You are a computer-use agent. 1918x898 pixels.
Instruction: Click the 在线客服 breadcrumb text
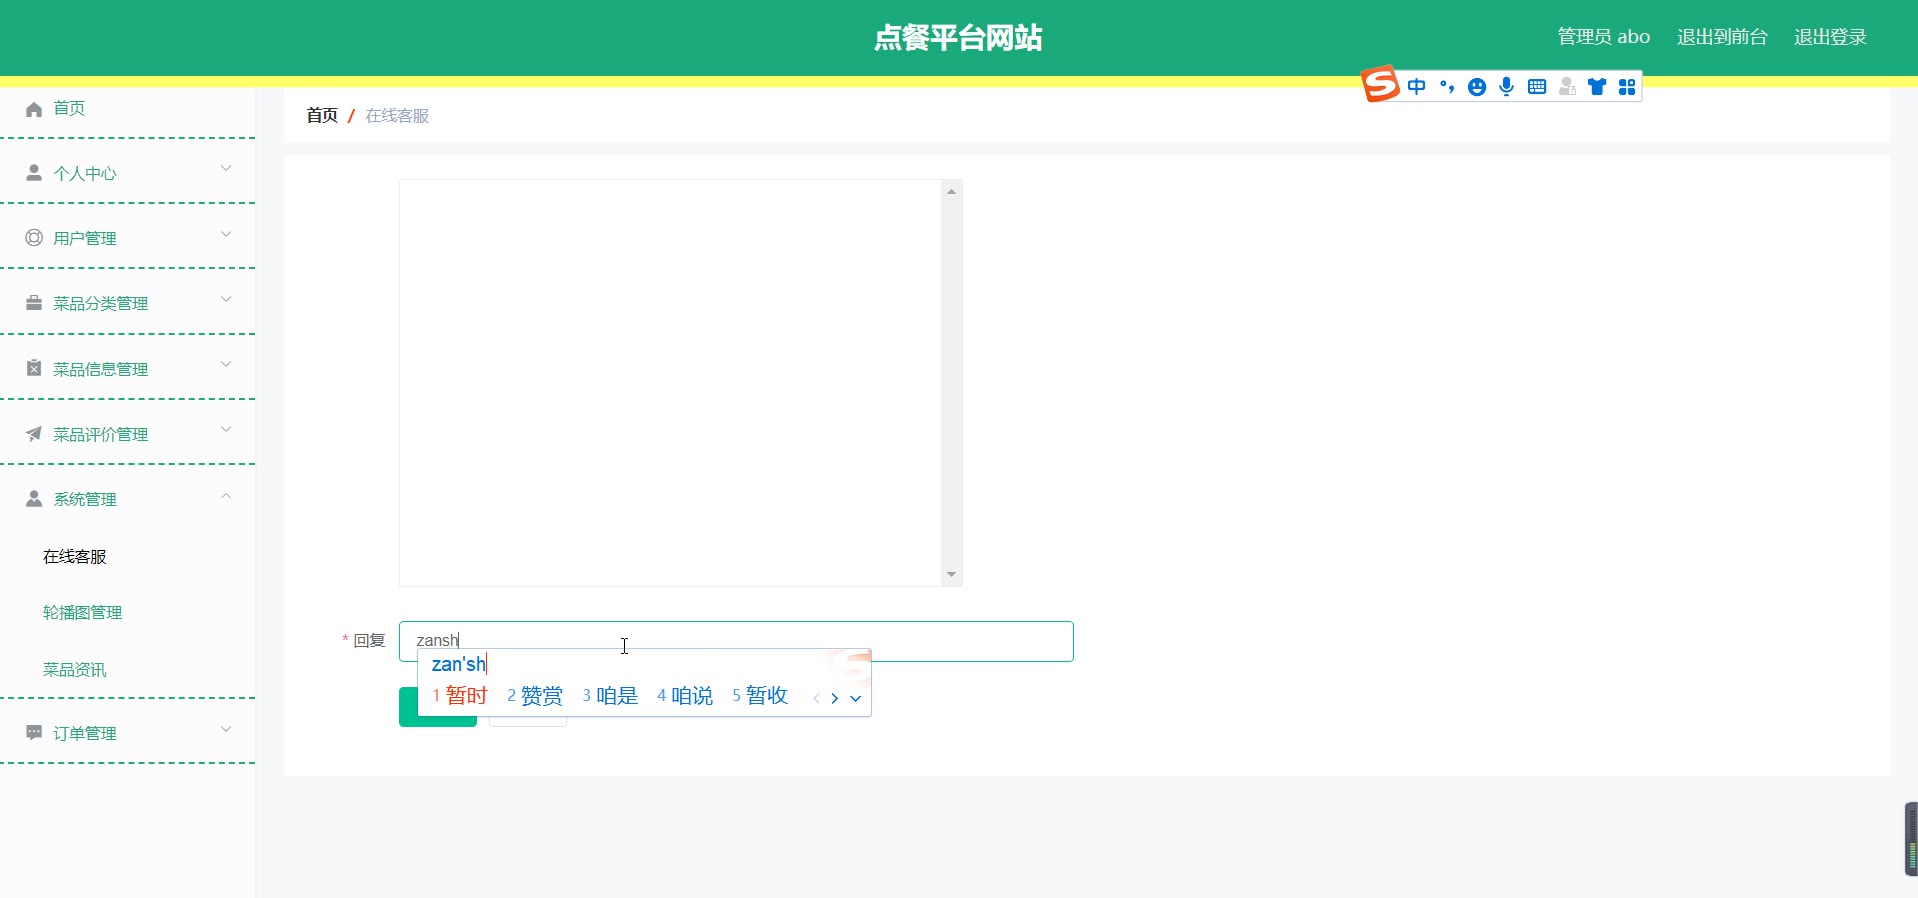point(397,115)
